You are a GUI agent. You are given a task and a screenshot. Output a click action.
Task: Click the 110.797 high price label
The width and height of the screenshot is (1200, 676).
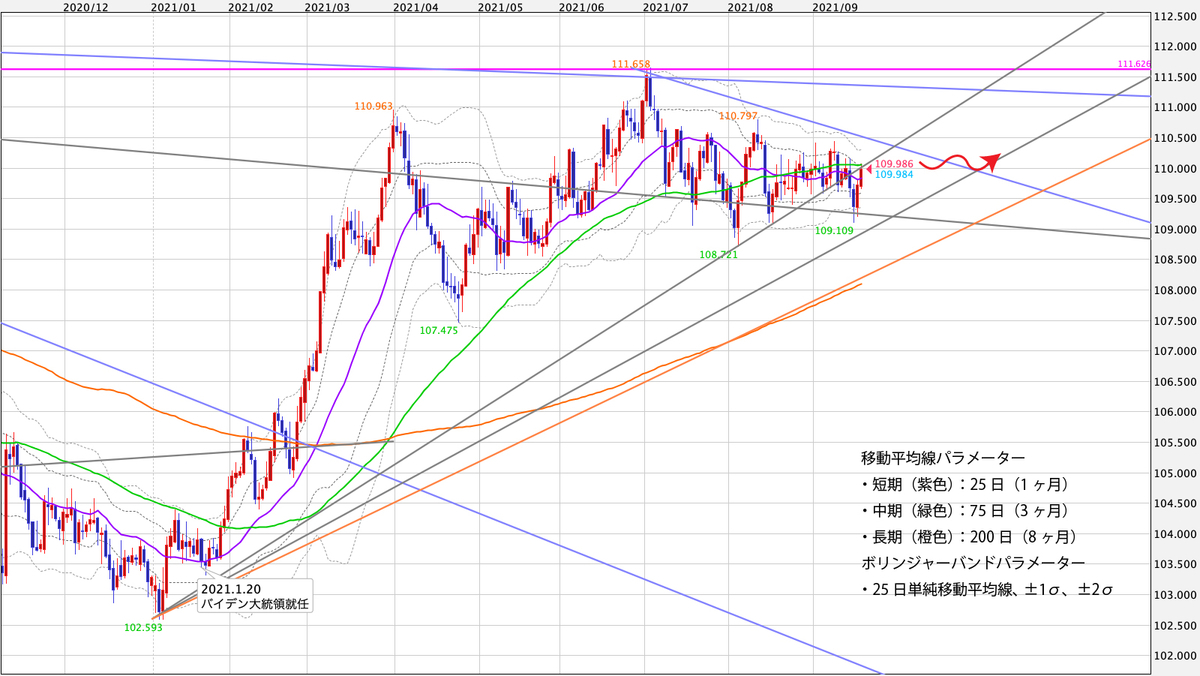pyautogui.click(x=738, y=116)
